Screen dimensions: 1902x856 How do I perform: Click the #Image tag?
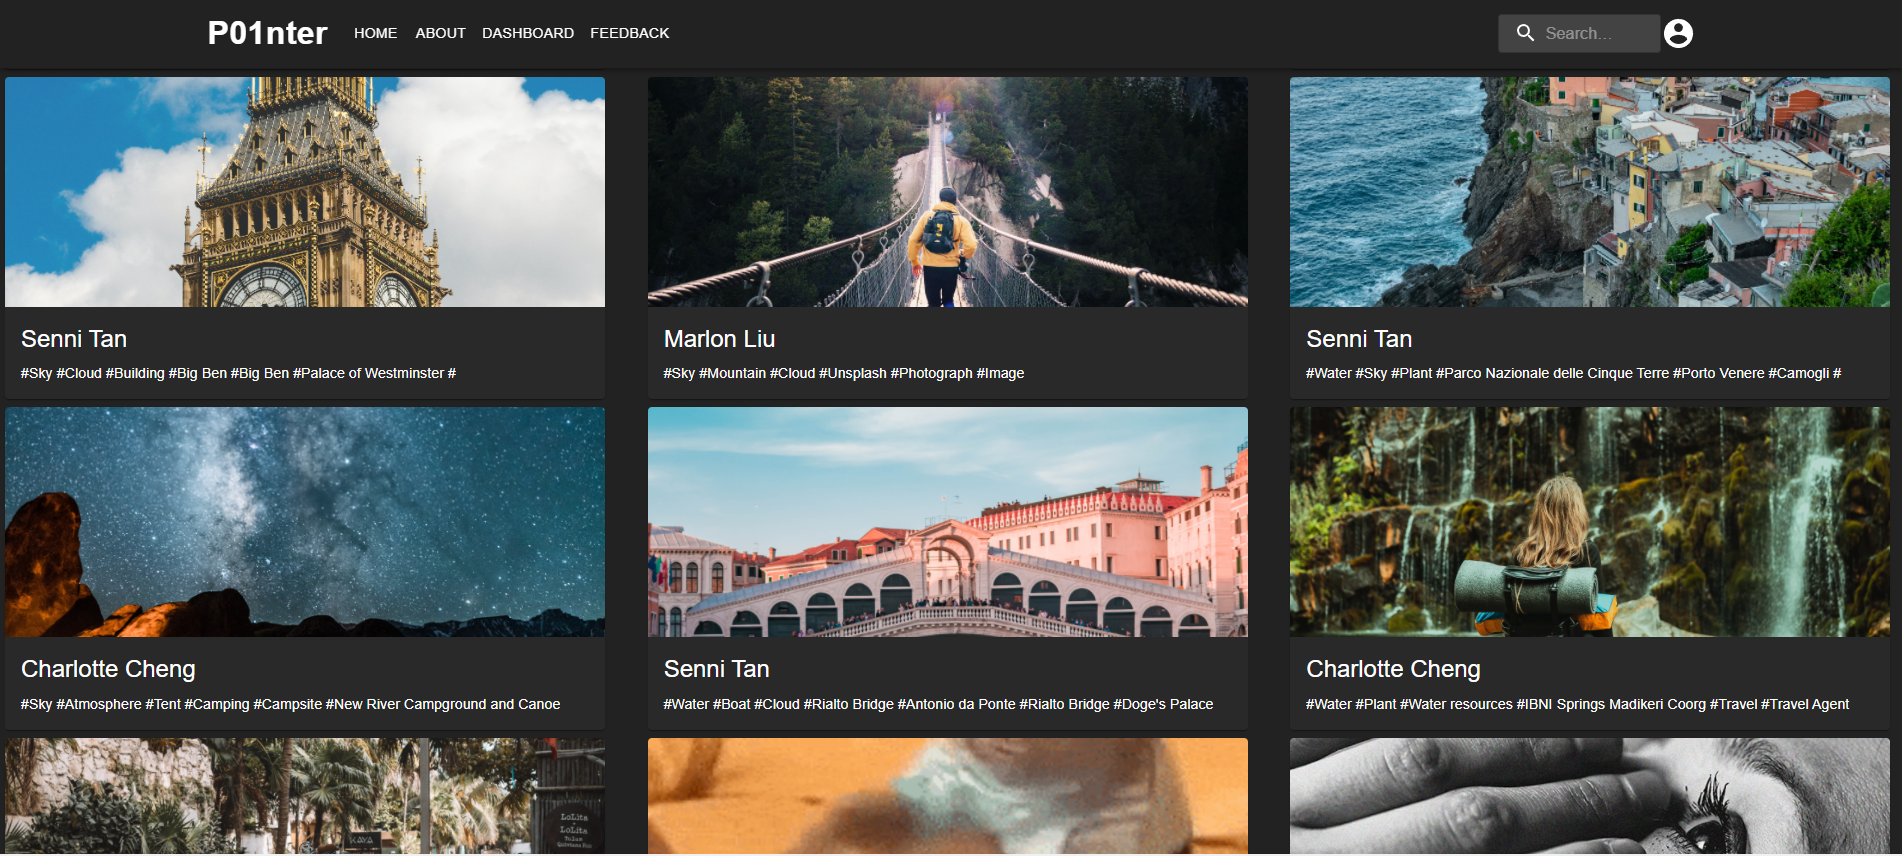(1000, 373)
